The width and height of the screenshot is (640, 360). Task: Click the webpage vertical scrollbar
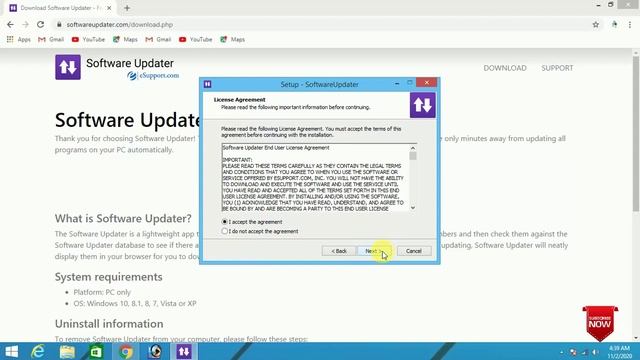point(636,135)
